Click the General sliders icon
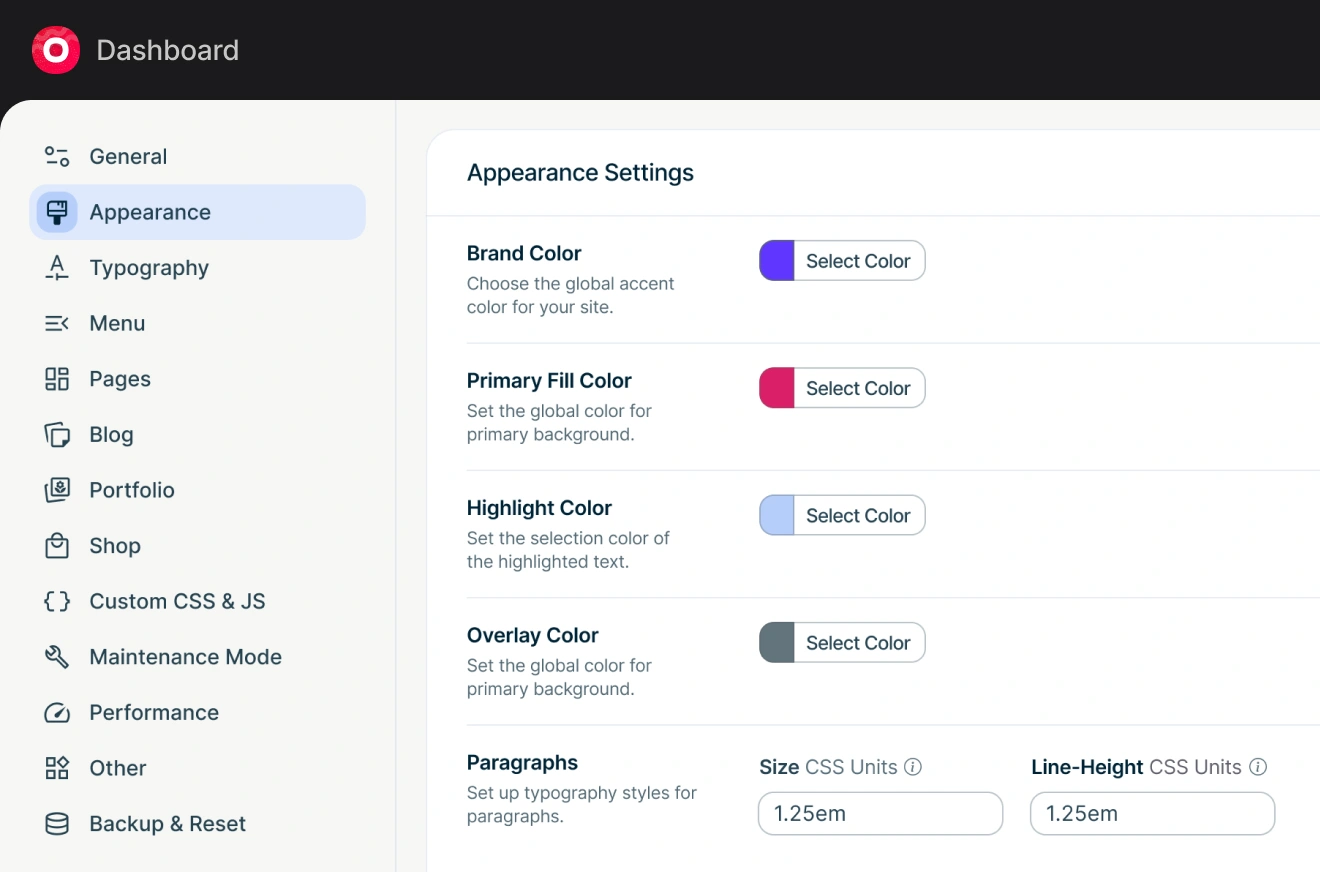 57,157
